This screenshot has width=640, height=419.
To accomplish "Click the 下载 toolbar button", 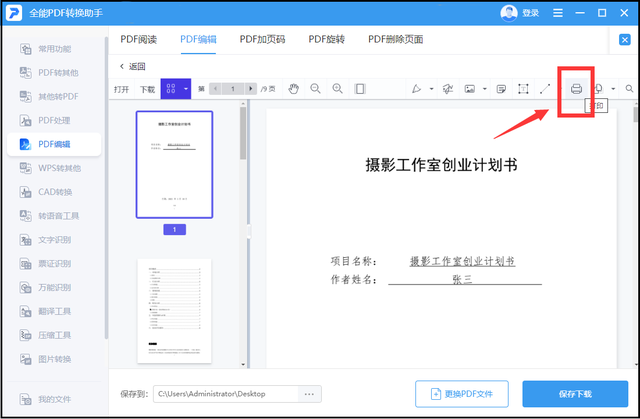I will 147,89.
